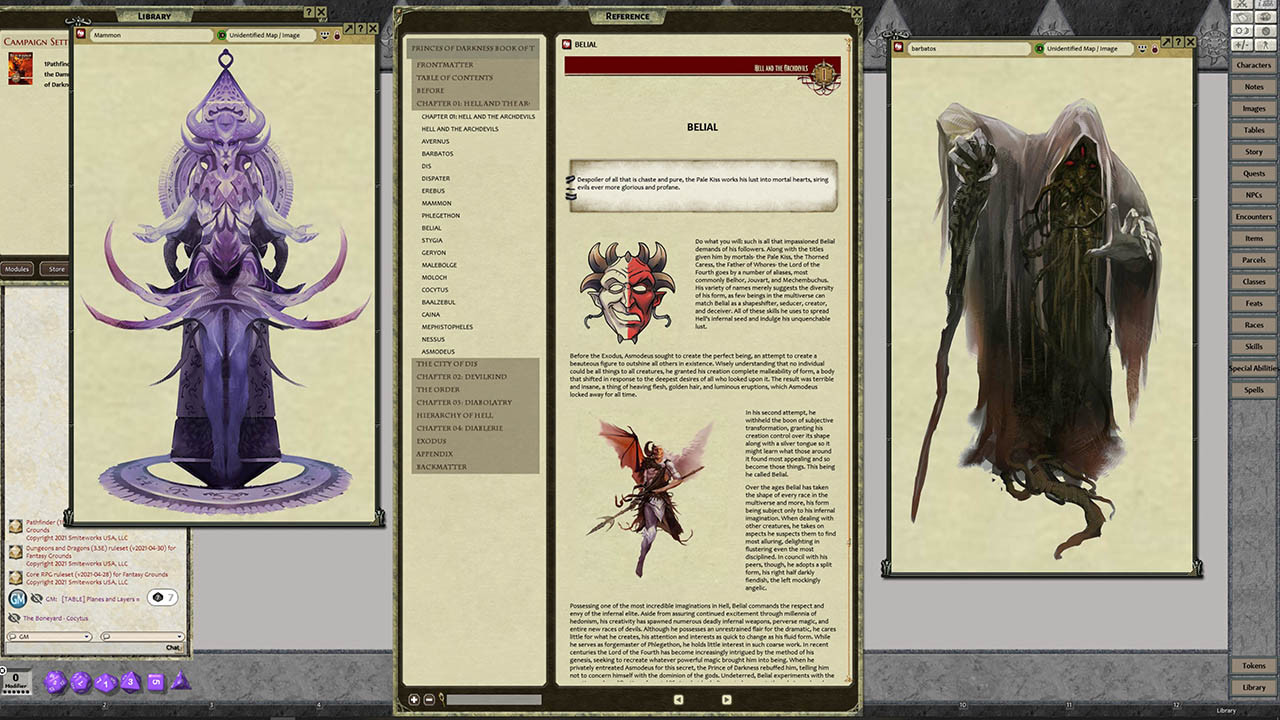The width and height of the screenshot is (1280, 720).
Task: Expand Chapter 04: Diablerie section
Action: click(x=473, y=428)
